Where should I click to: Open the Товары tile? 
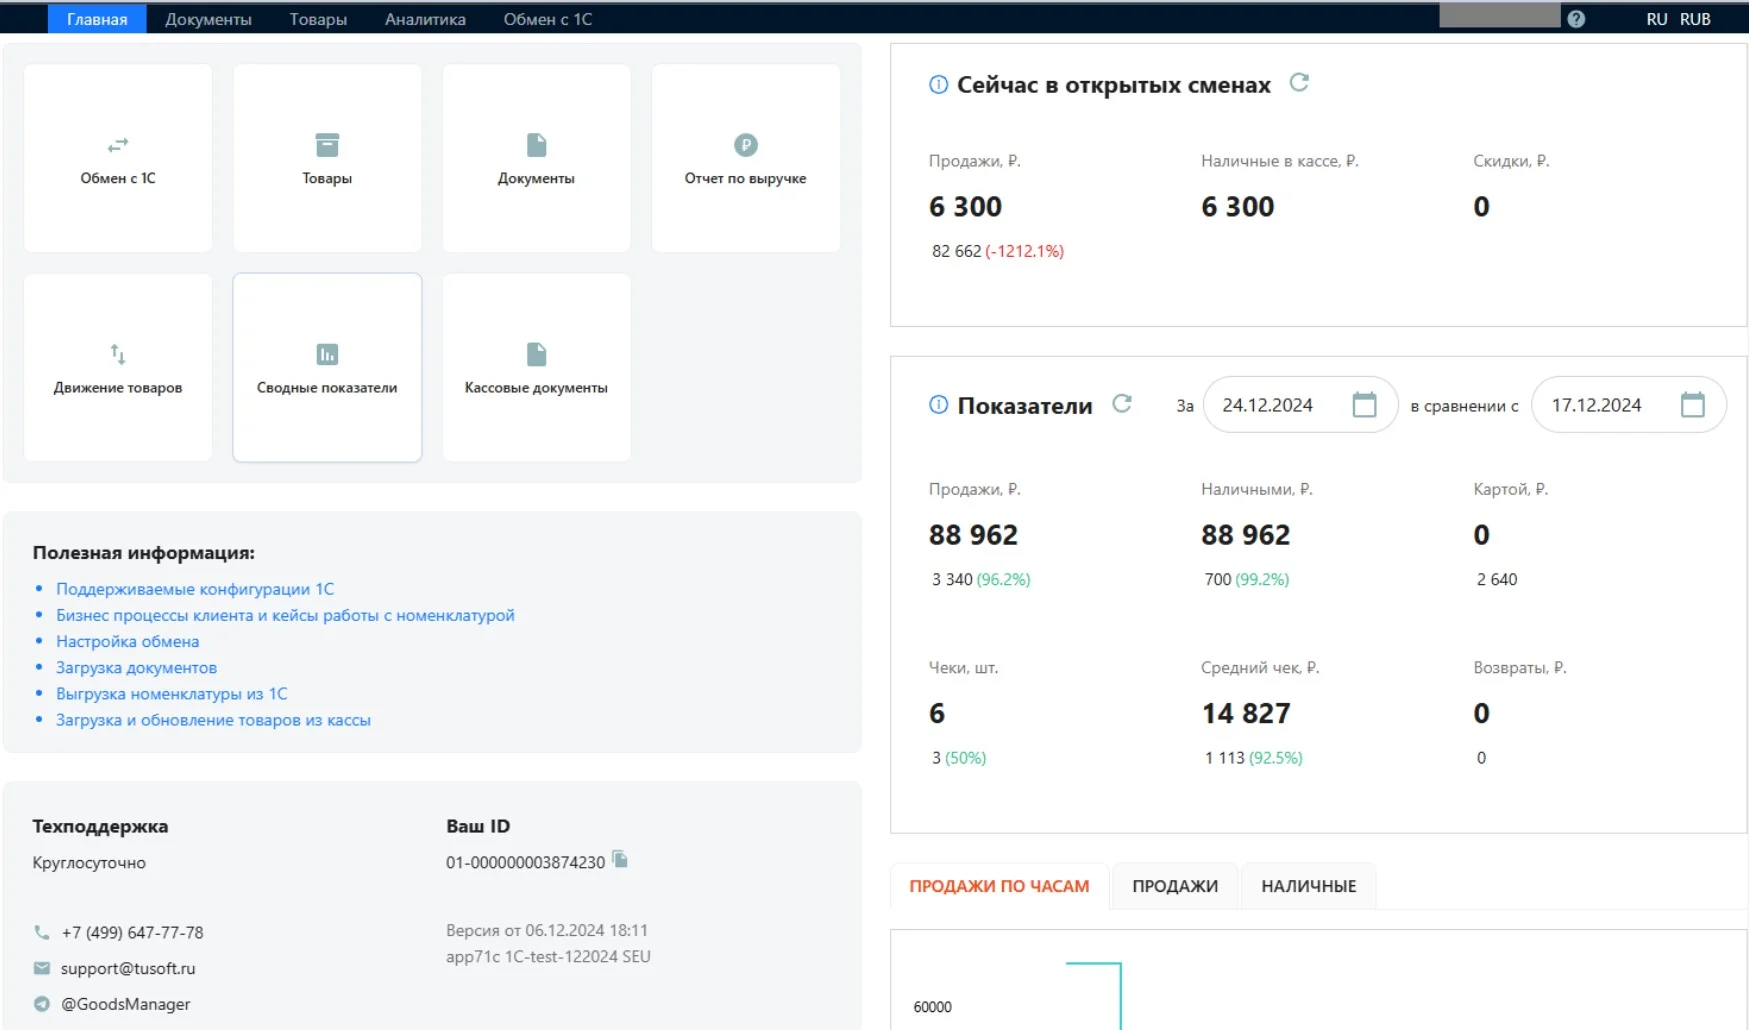point(327,158)
